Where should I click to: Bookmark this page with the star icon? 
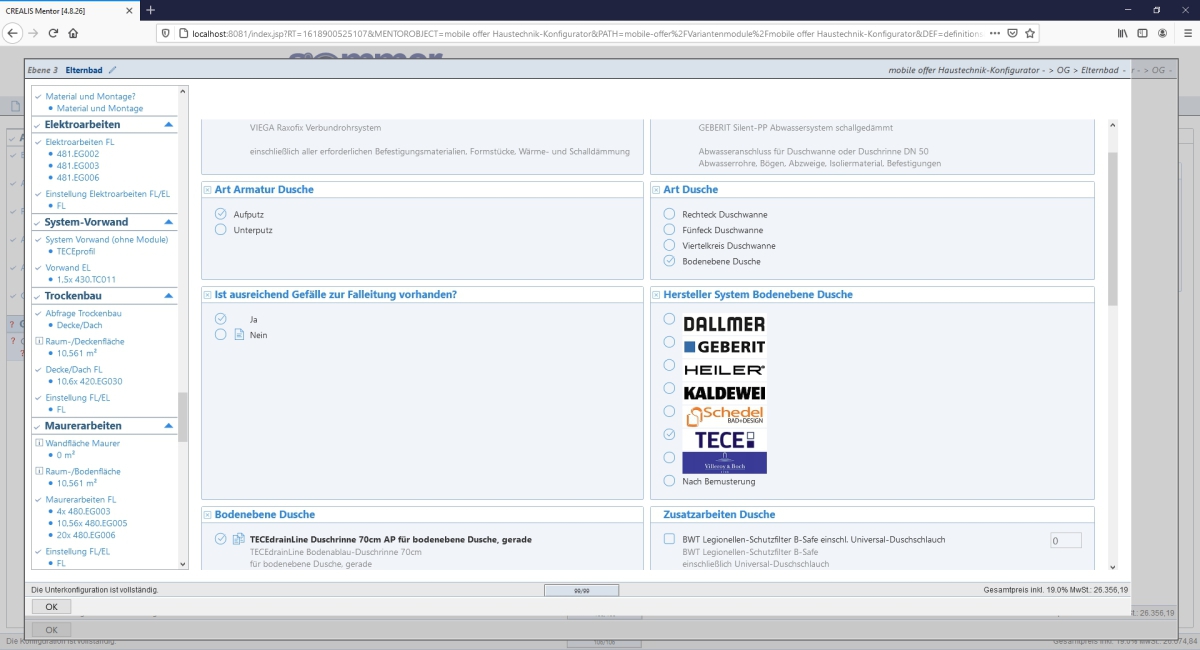[1030, 32]
